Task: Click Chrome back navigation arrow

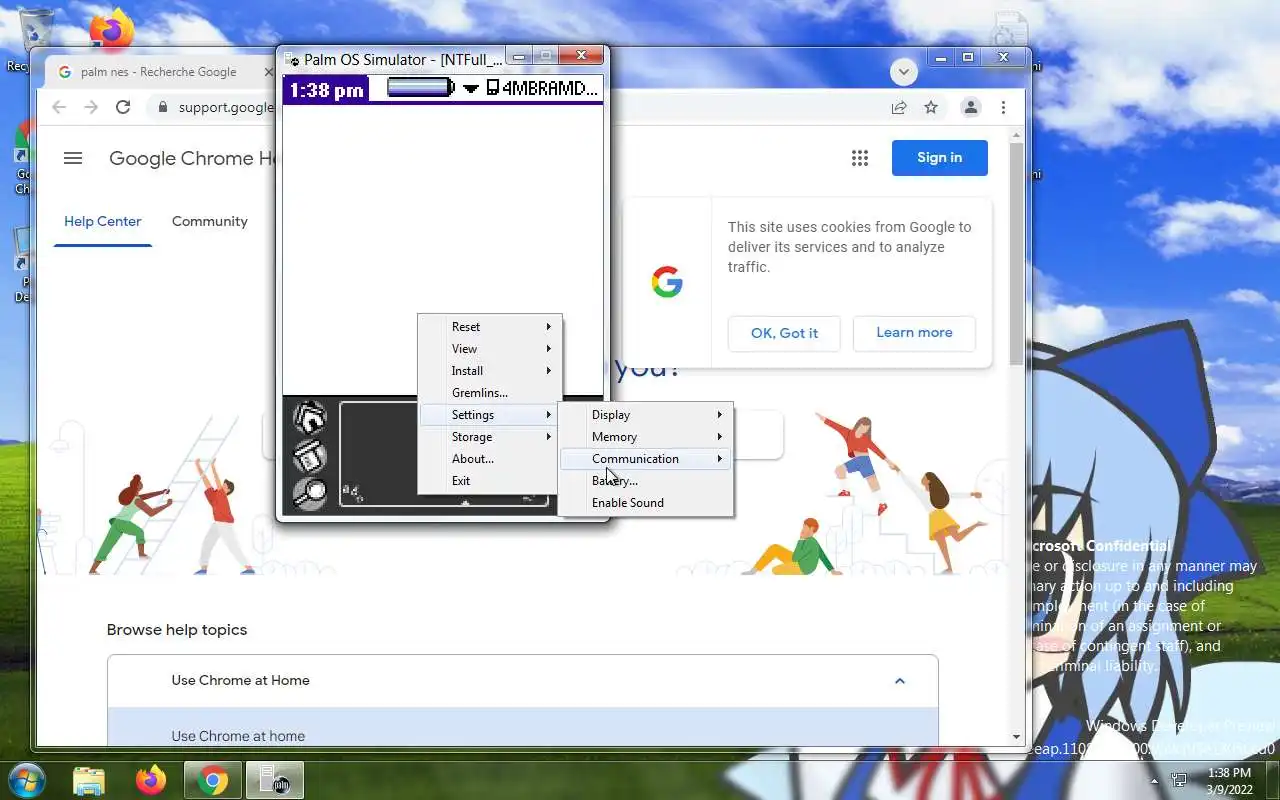Action: point(59,107)
